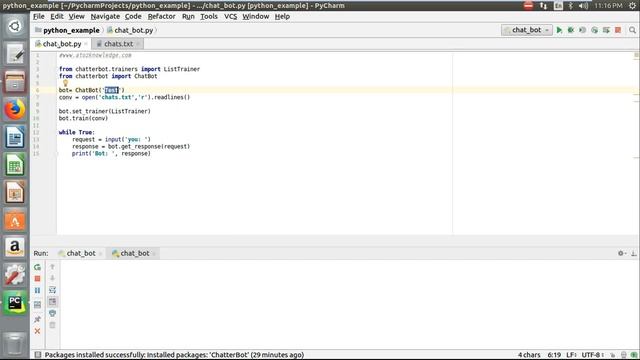Image resolution: width=640 pixels, height=360 pixels.
Task: Open the Amazon launcher icon
Action: (15, 247)
